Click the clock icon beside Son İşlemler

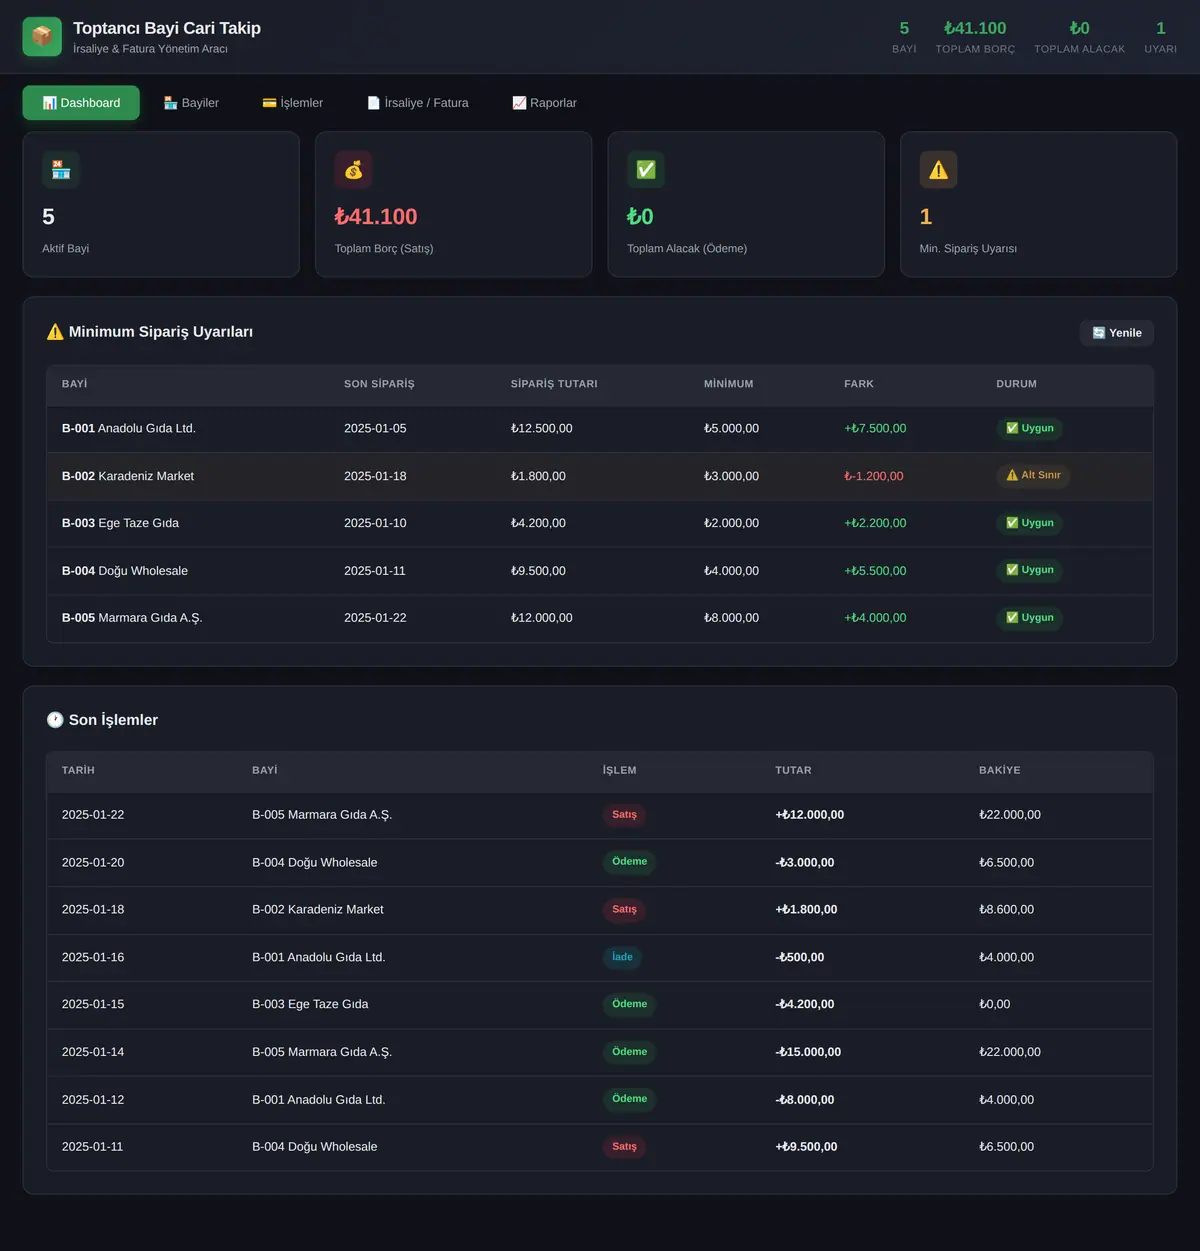point(55,720)
